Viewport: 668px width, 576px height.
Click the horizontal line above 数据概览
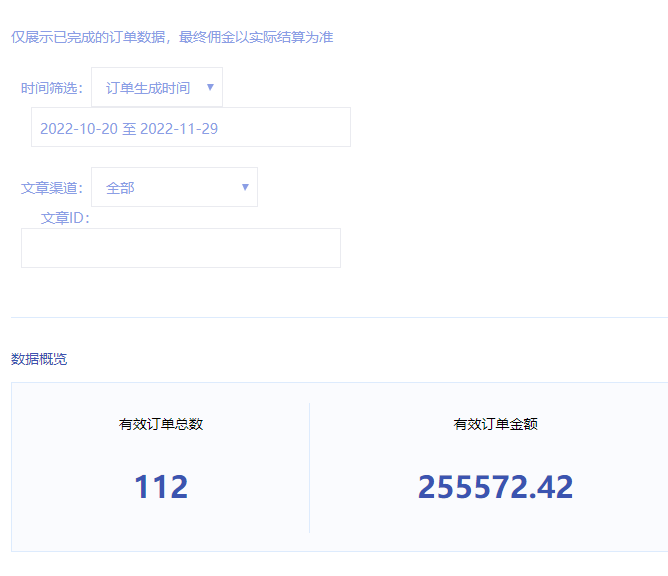point(339,317)
